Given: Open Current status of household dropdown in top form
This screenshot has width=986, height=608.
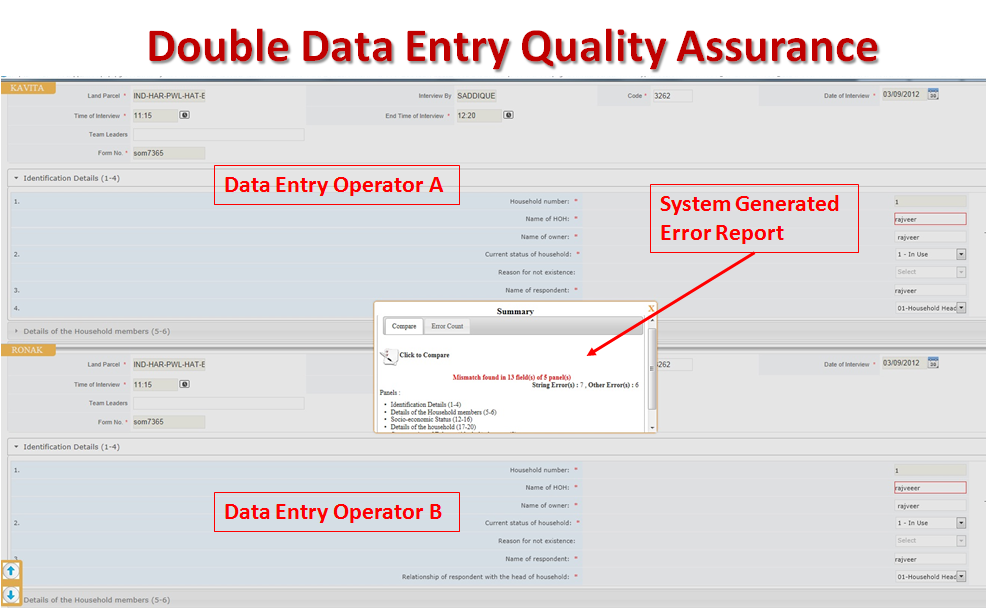Looking at the screenshot, I should click(961, 254).
